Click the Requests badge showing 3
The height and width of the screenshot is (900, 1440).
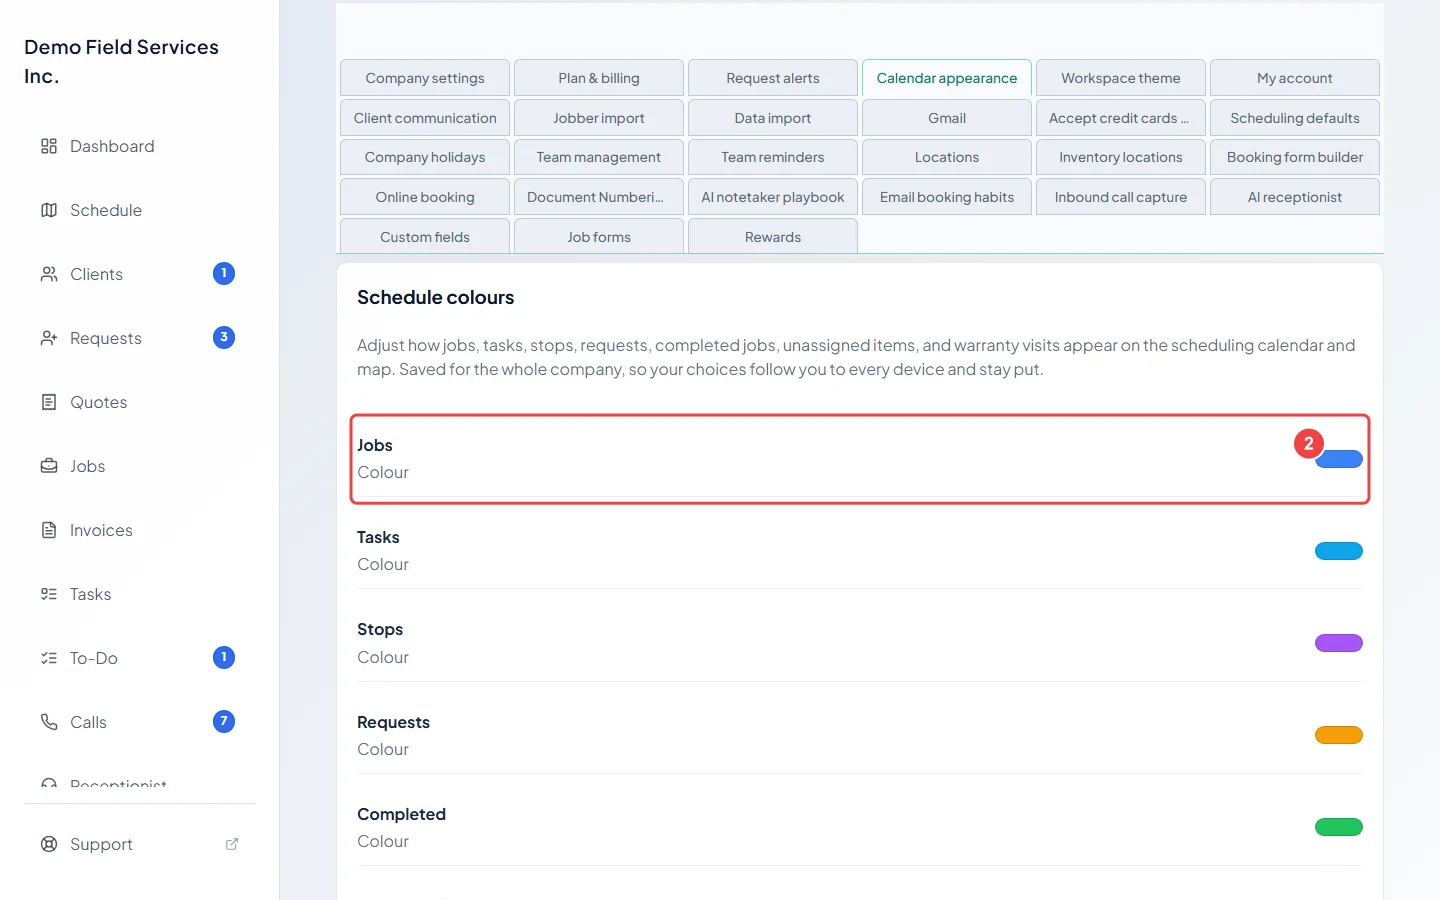(x=224, y=337)
